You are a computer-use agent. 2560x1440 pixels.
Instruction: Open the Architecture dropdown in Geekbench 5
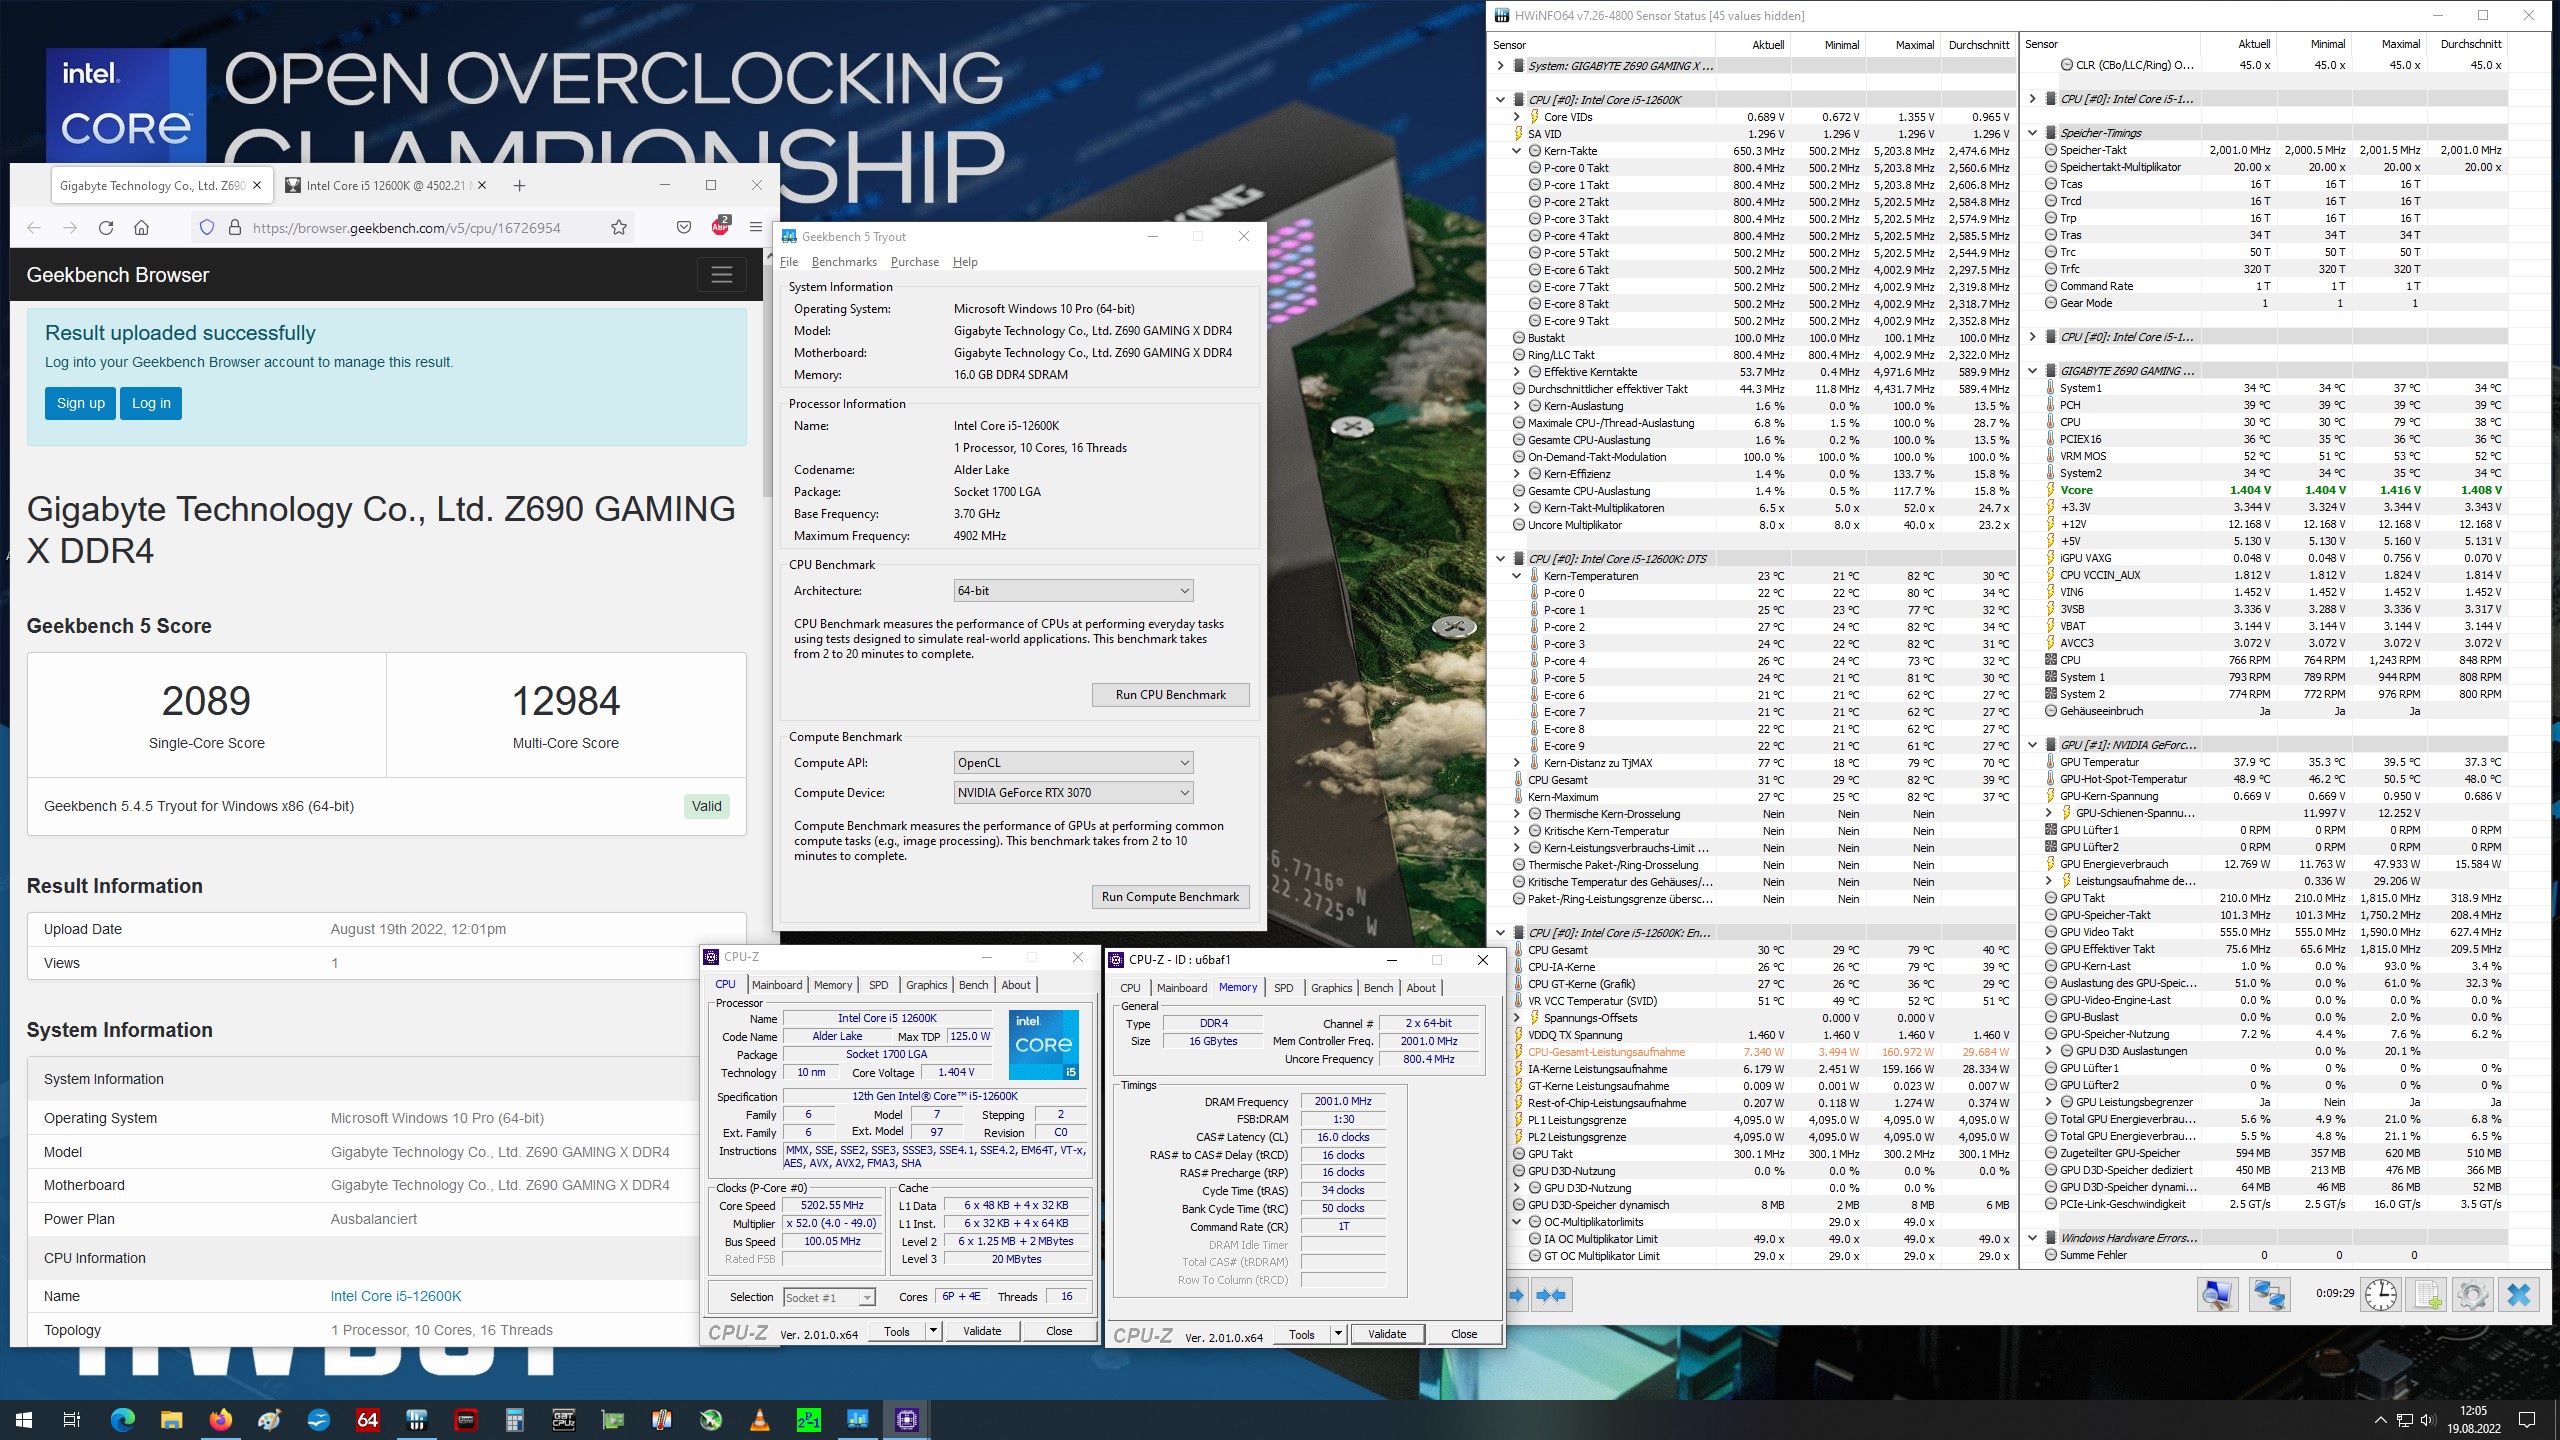click(1072, 590)
